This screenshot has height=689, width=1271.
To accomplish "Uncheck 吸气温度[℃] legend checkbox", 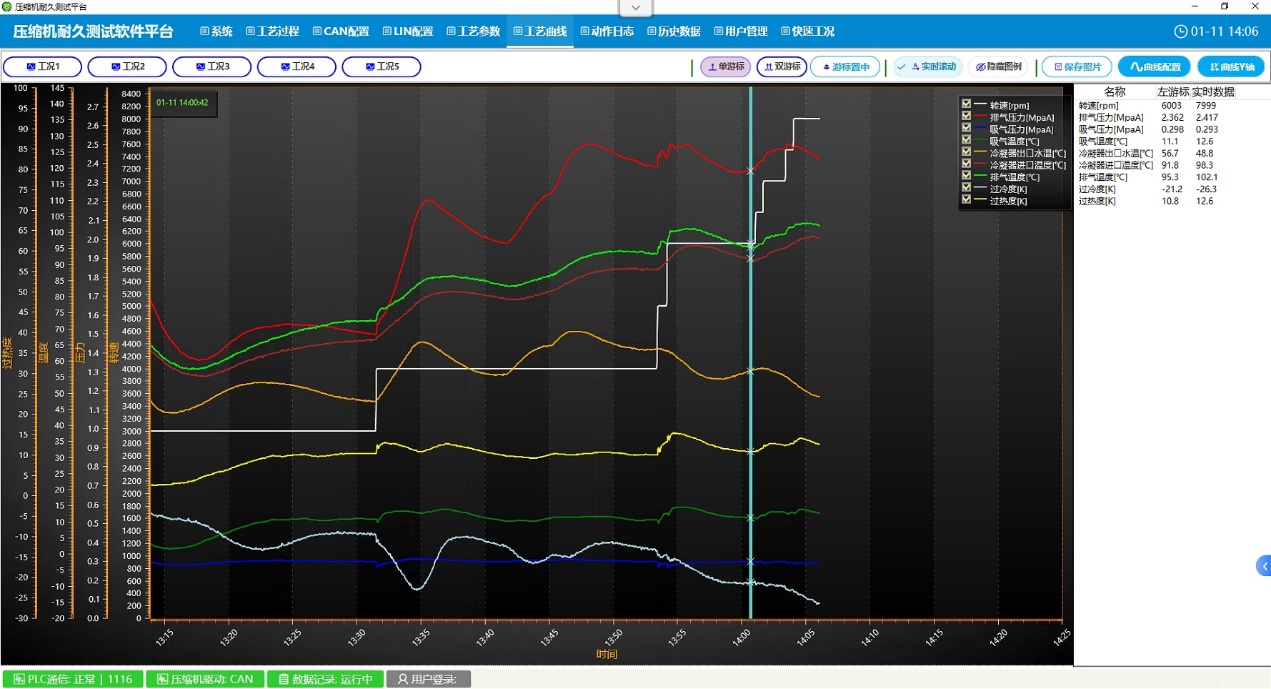I will point(966,140).
